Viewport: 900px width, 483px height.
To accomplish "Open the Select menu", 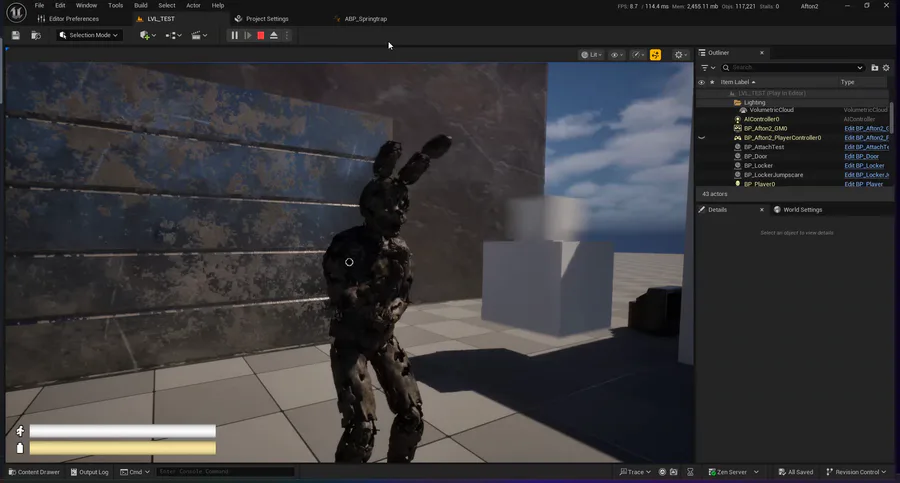I will (x=166, y=5).
